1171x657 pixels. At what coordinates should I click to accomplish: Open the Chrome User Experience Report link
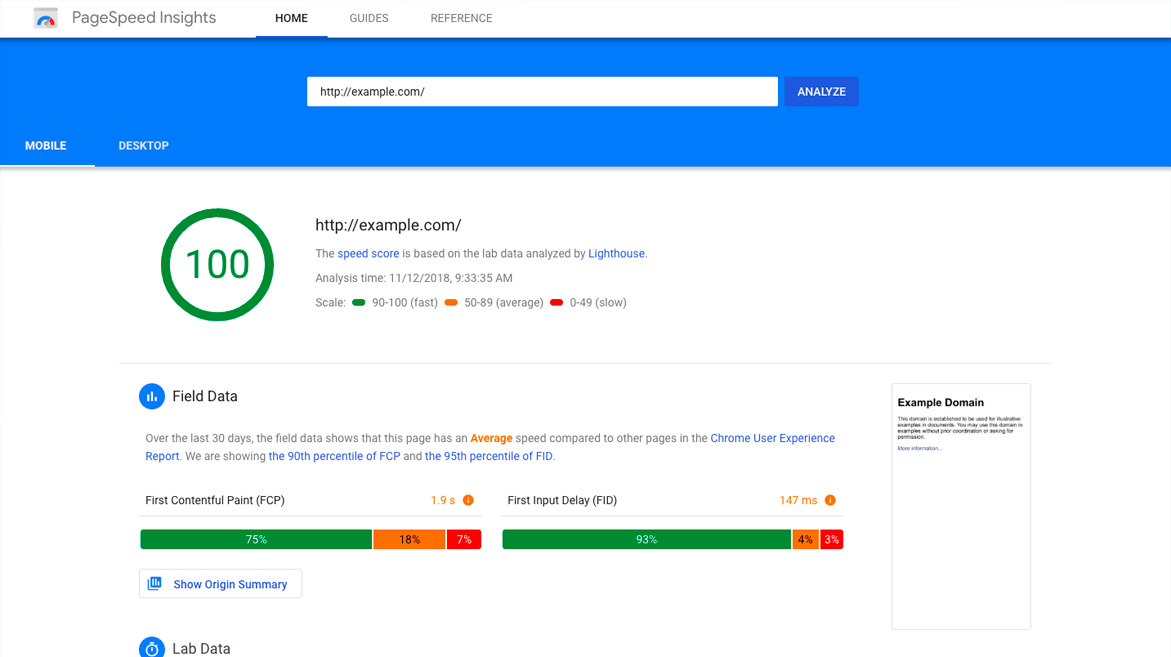tap(772, 438)
